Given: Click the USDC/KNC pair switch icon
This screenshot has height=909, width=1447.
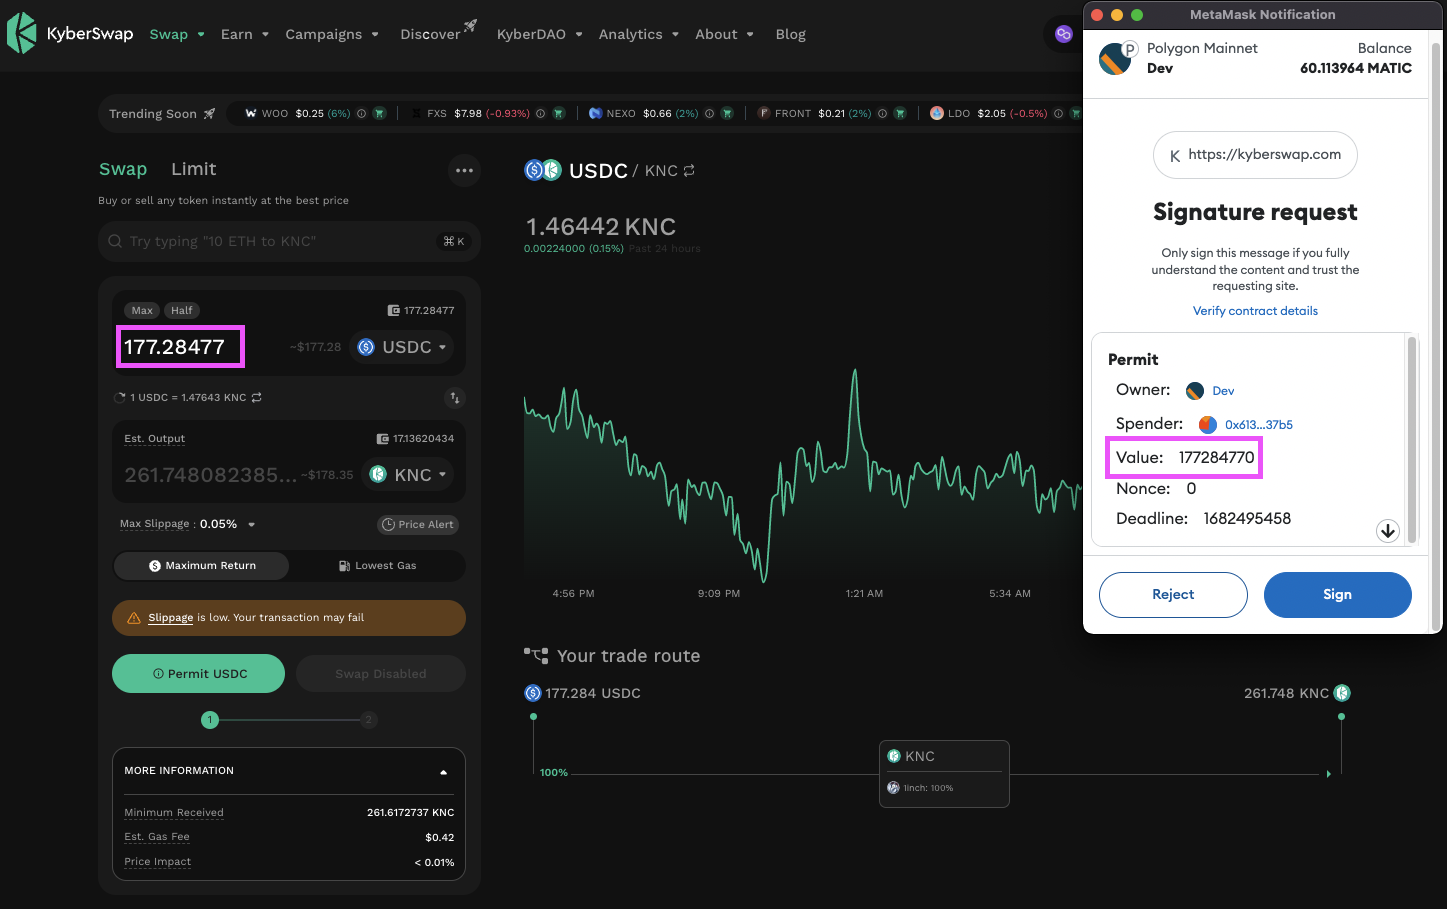Looking at the screenshot, I should (689, 171).
